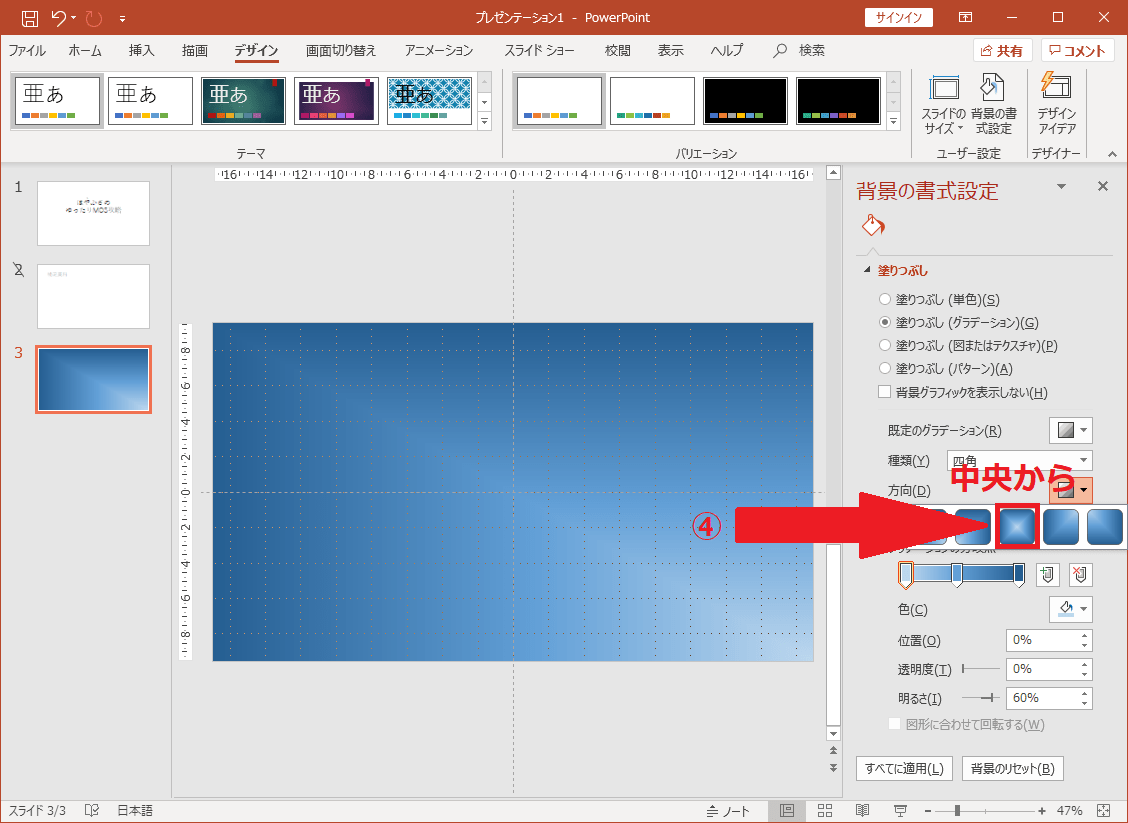Open the Color (色) picker dropdown
This screenshot has width=1128, height=823.
coord(1071,609)
